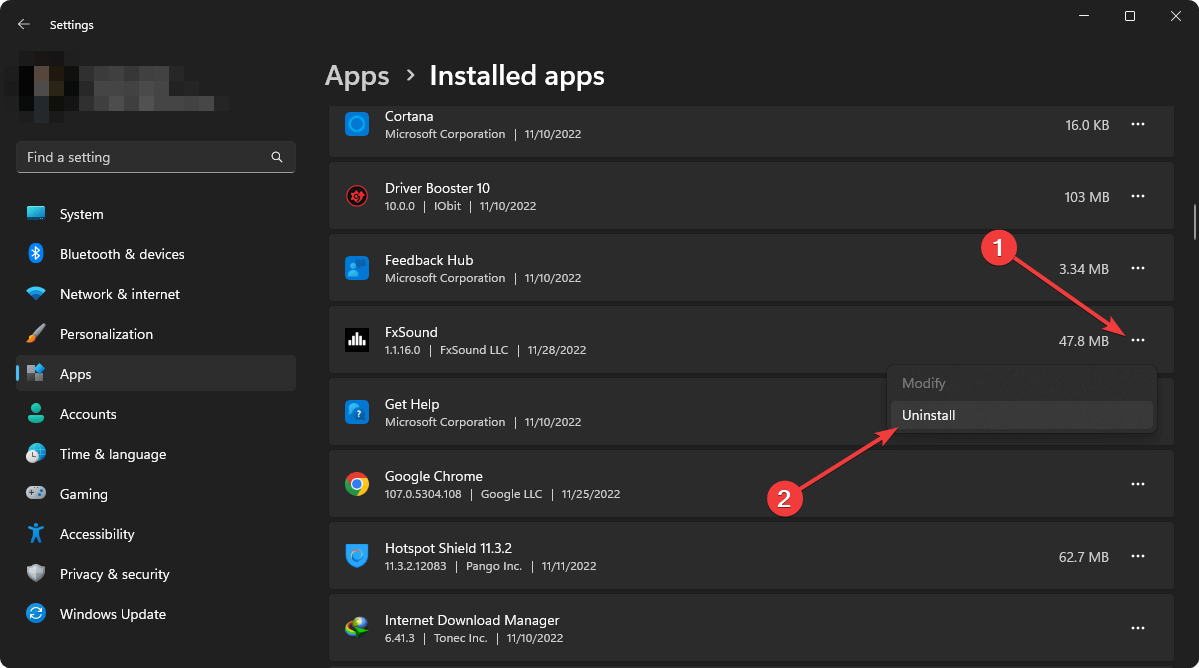Viewport: 1199px width, 668px height.
Task: Open more options for Hotspot Shield
Action: coord(1137,557)
